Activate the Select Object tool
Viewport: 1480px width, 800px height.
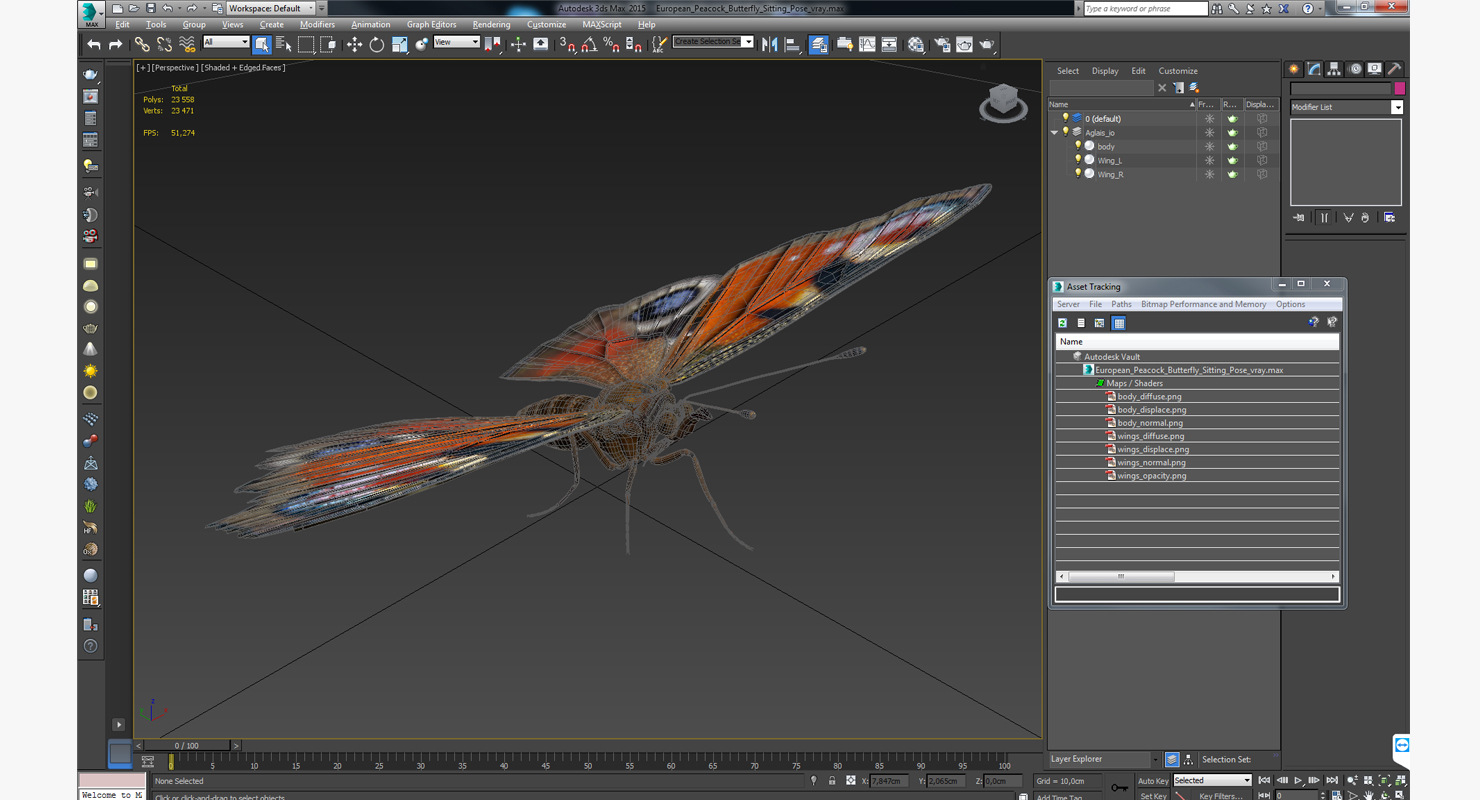262,44
